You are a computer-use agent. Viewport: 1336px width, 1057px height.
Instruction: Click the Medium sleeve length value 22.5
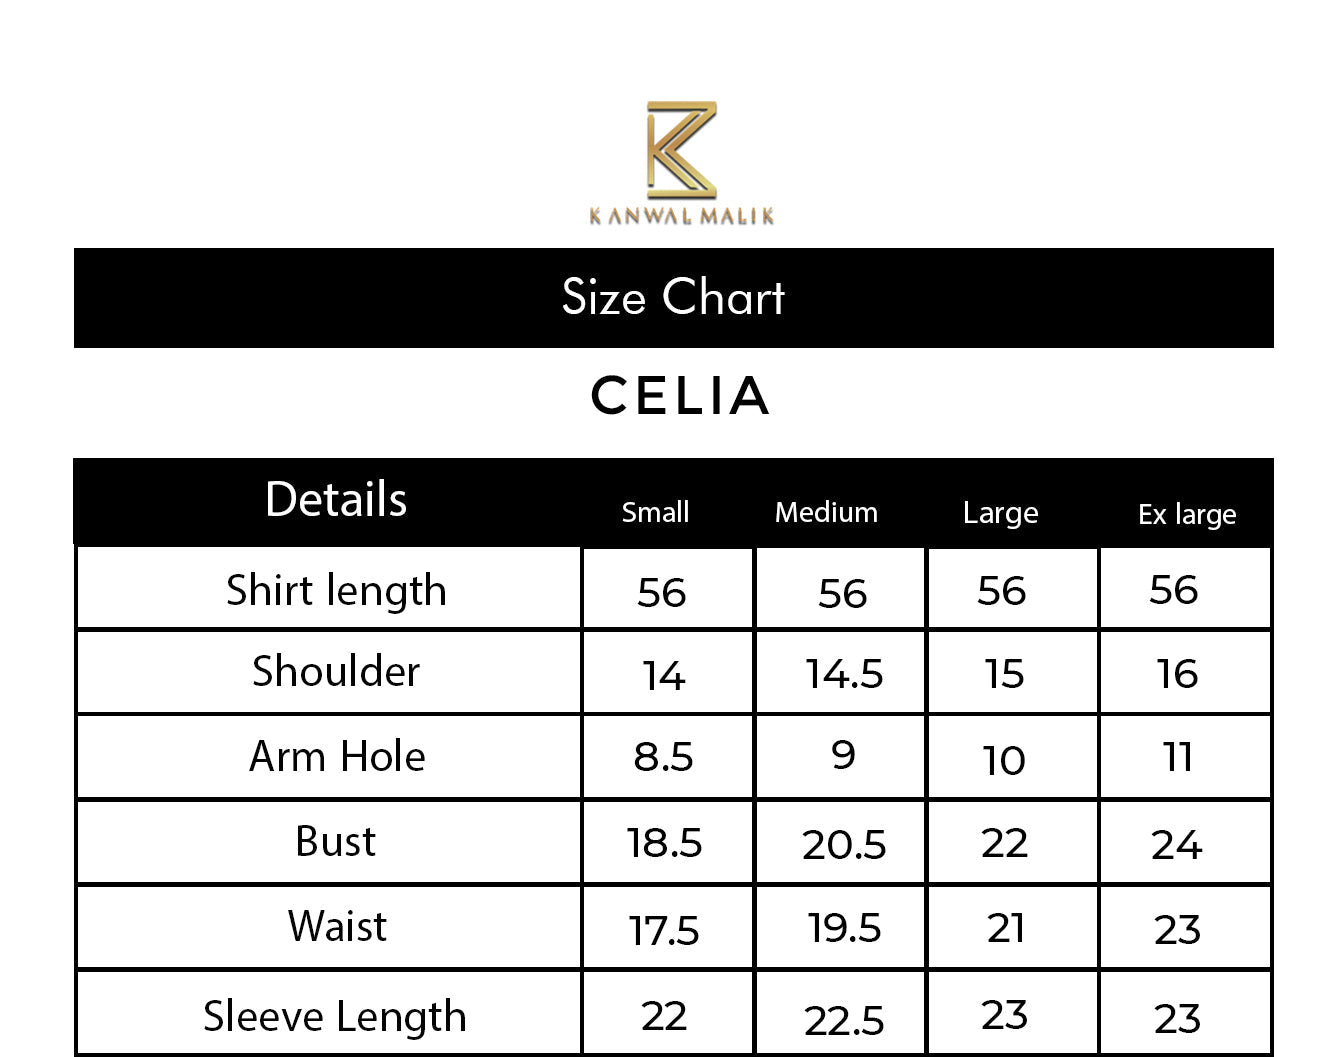(844, 1020)
